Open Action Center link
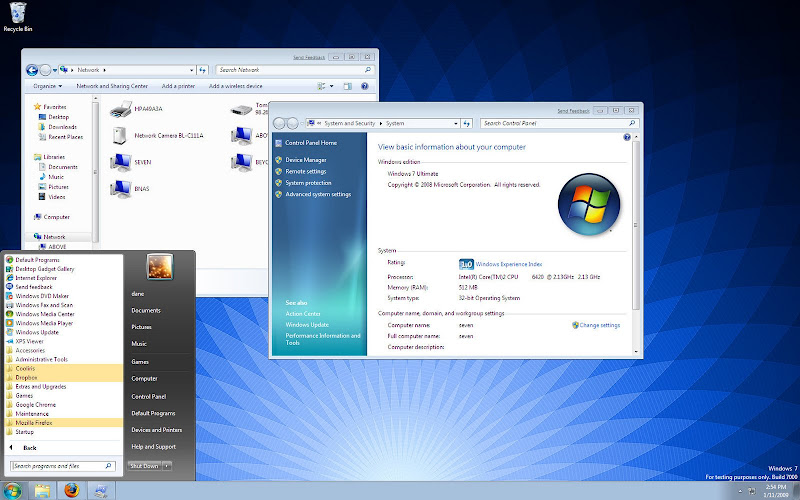The image size is (800, 500). pyautogui.click(x=303, y=314)
